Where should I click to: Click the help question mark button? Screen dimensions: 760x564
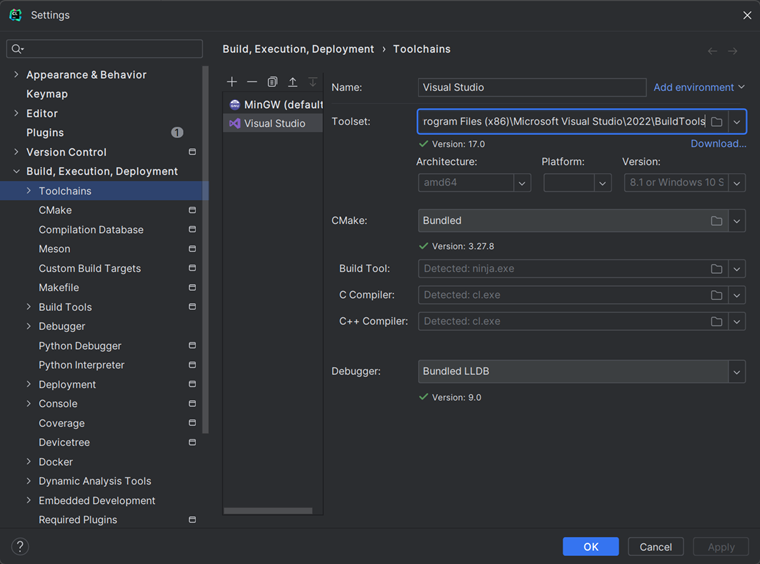pyautogui.click(x=20, y=547)
